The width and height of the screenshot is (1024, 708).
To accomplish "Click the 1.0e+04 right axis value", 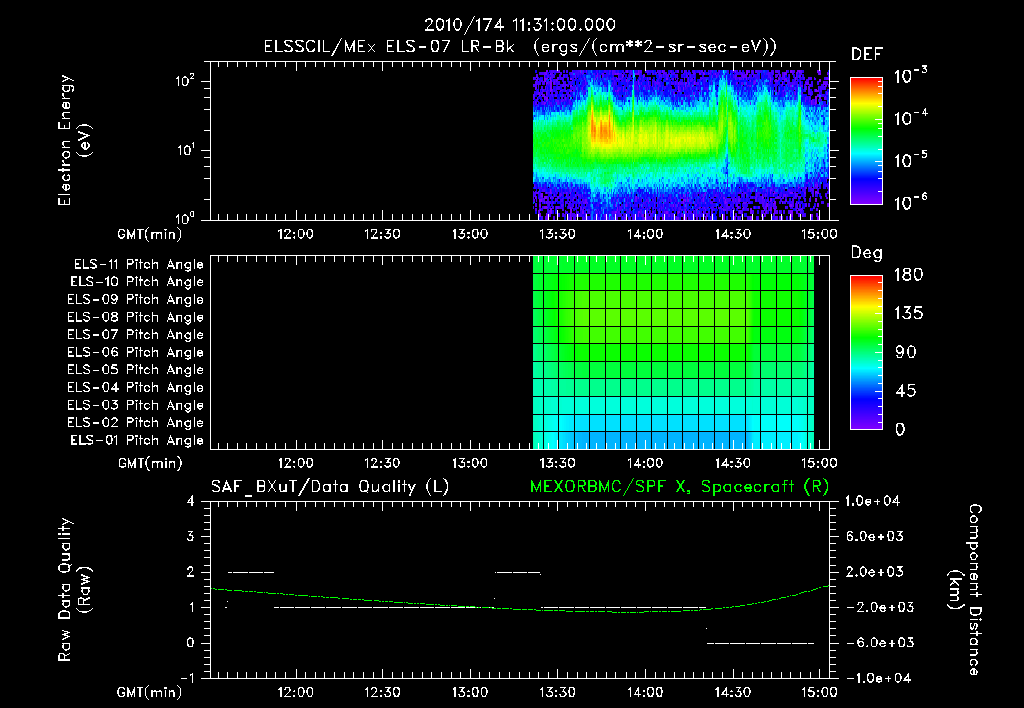I will [x=872, y=501].
